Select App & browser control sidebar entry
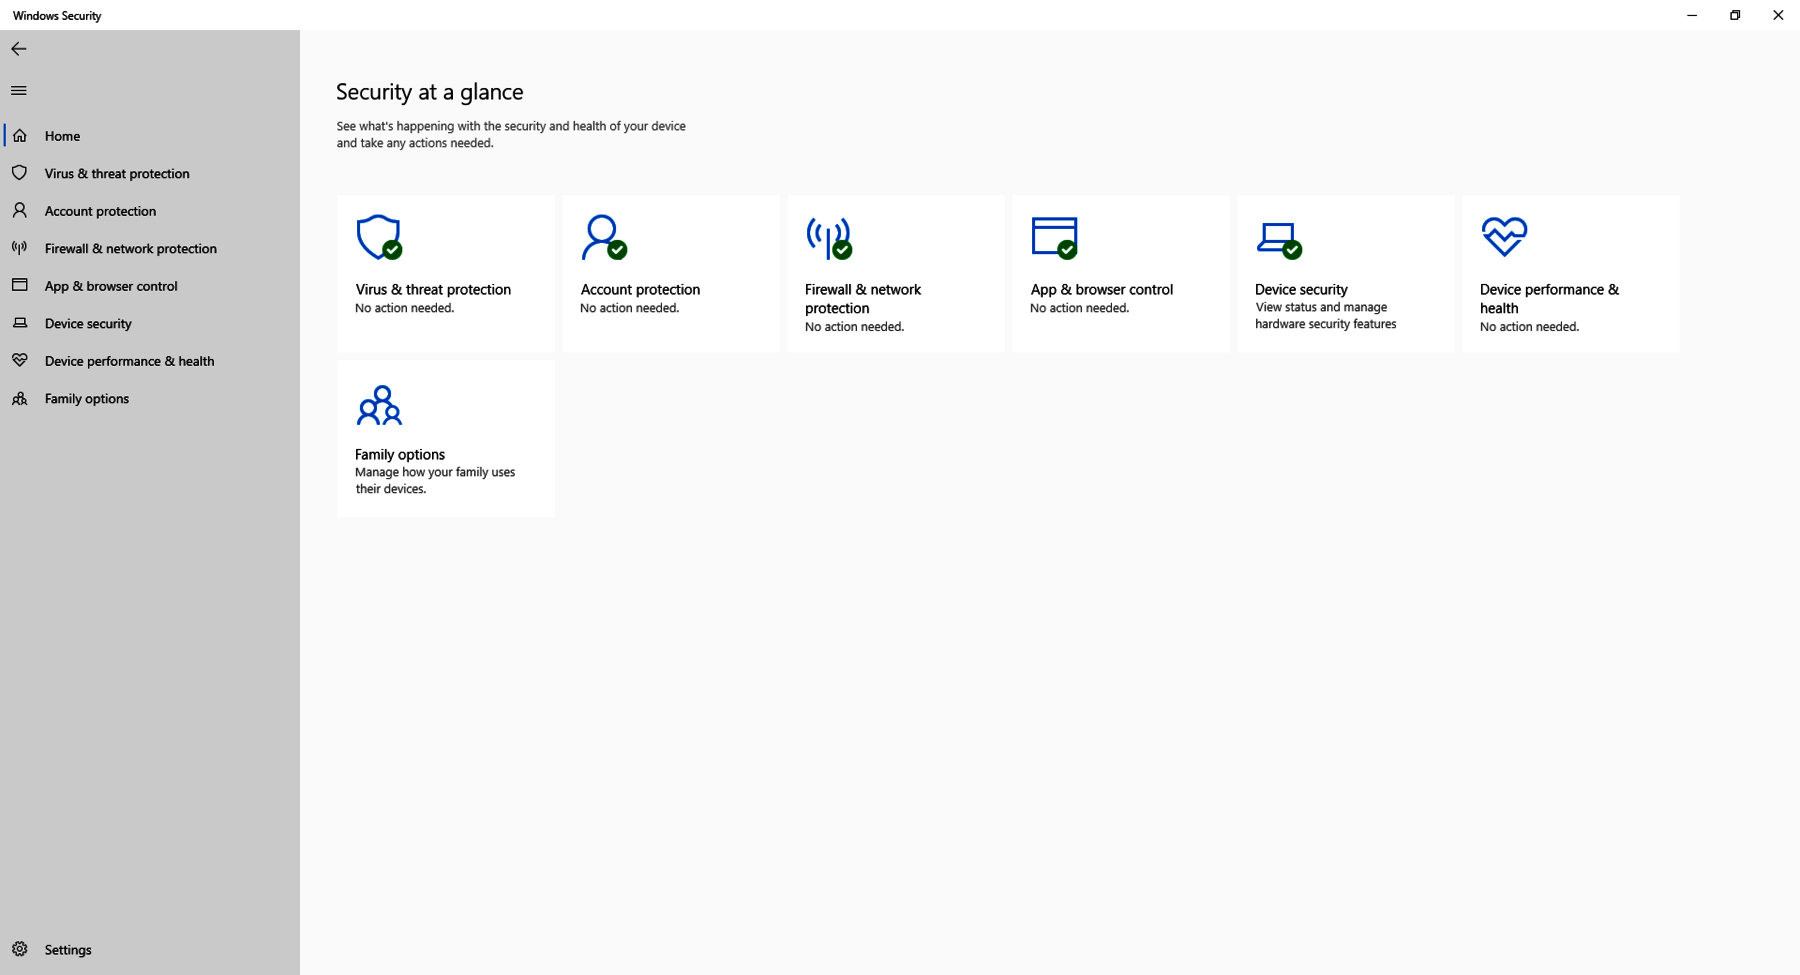This screenshot has height=975, width=1800. [110, 286]
